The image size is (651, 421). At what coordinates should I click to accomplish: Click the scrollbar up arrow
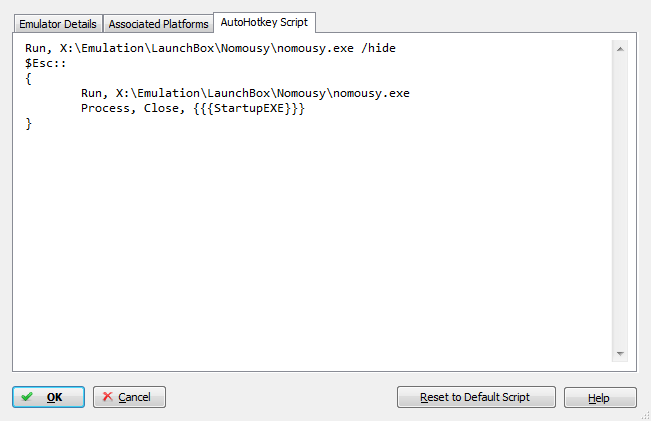coord(620,49)
